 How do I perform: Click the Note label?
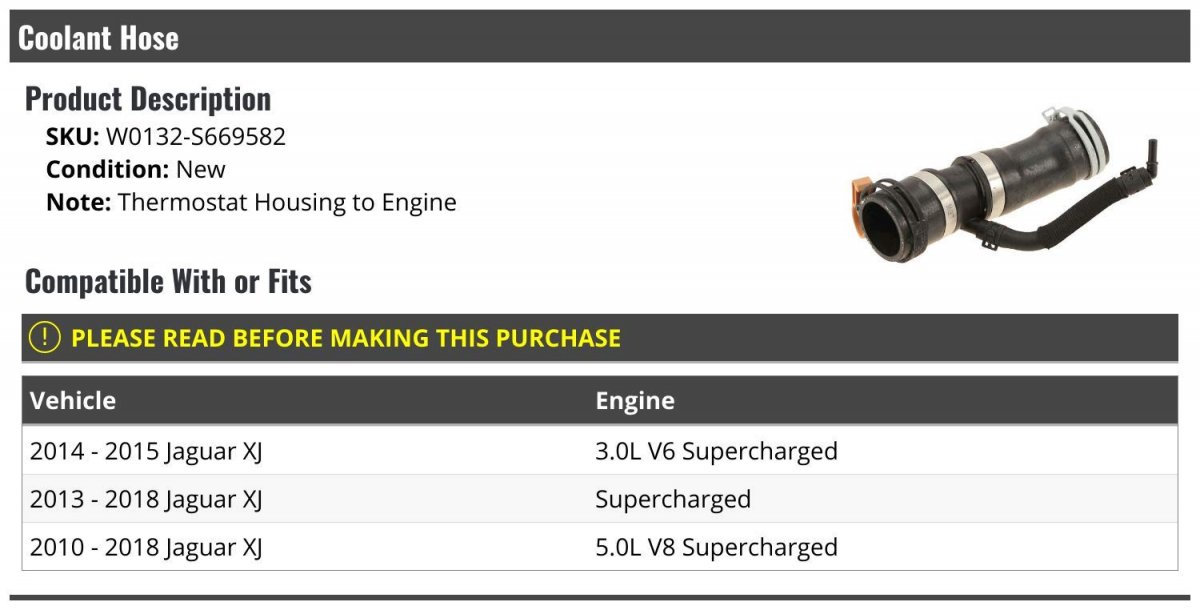(78, 202)
